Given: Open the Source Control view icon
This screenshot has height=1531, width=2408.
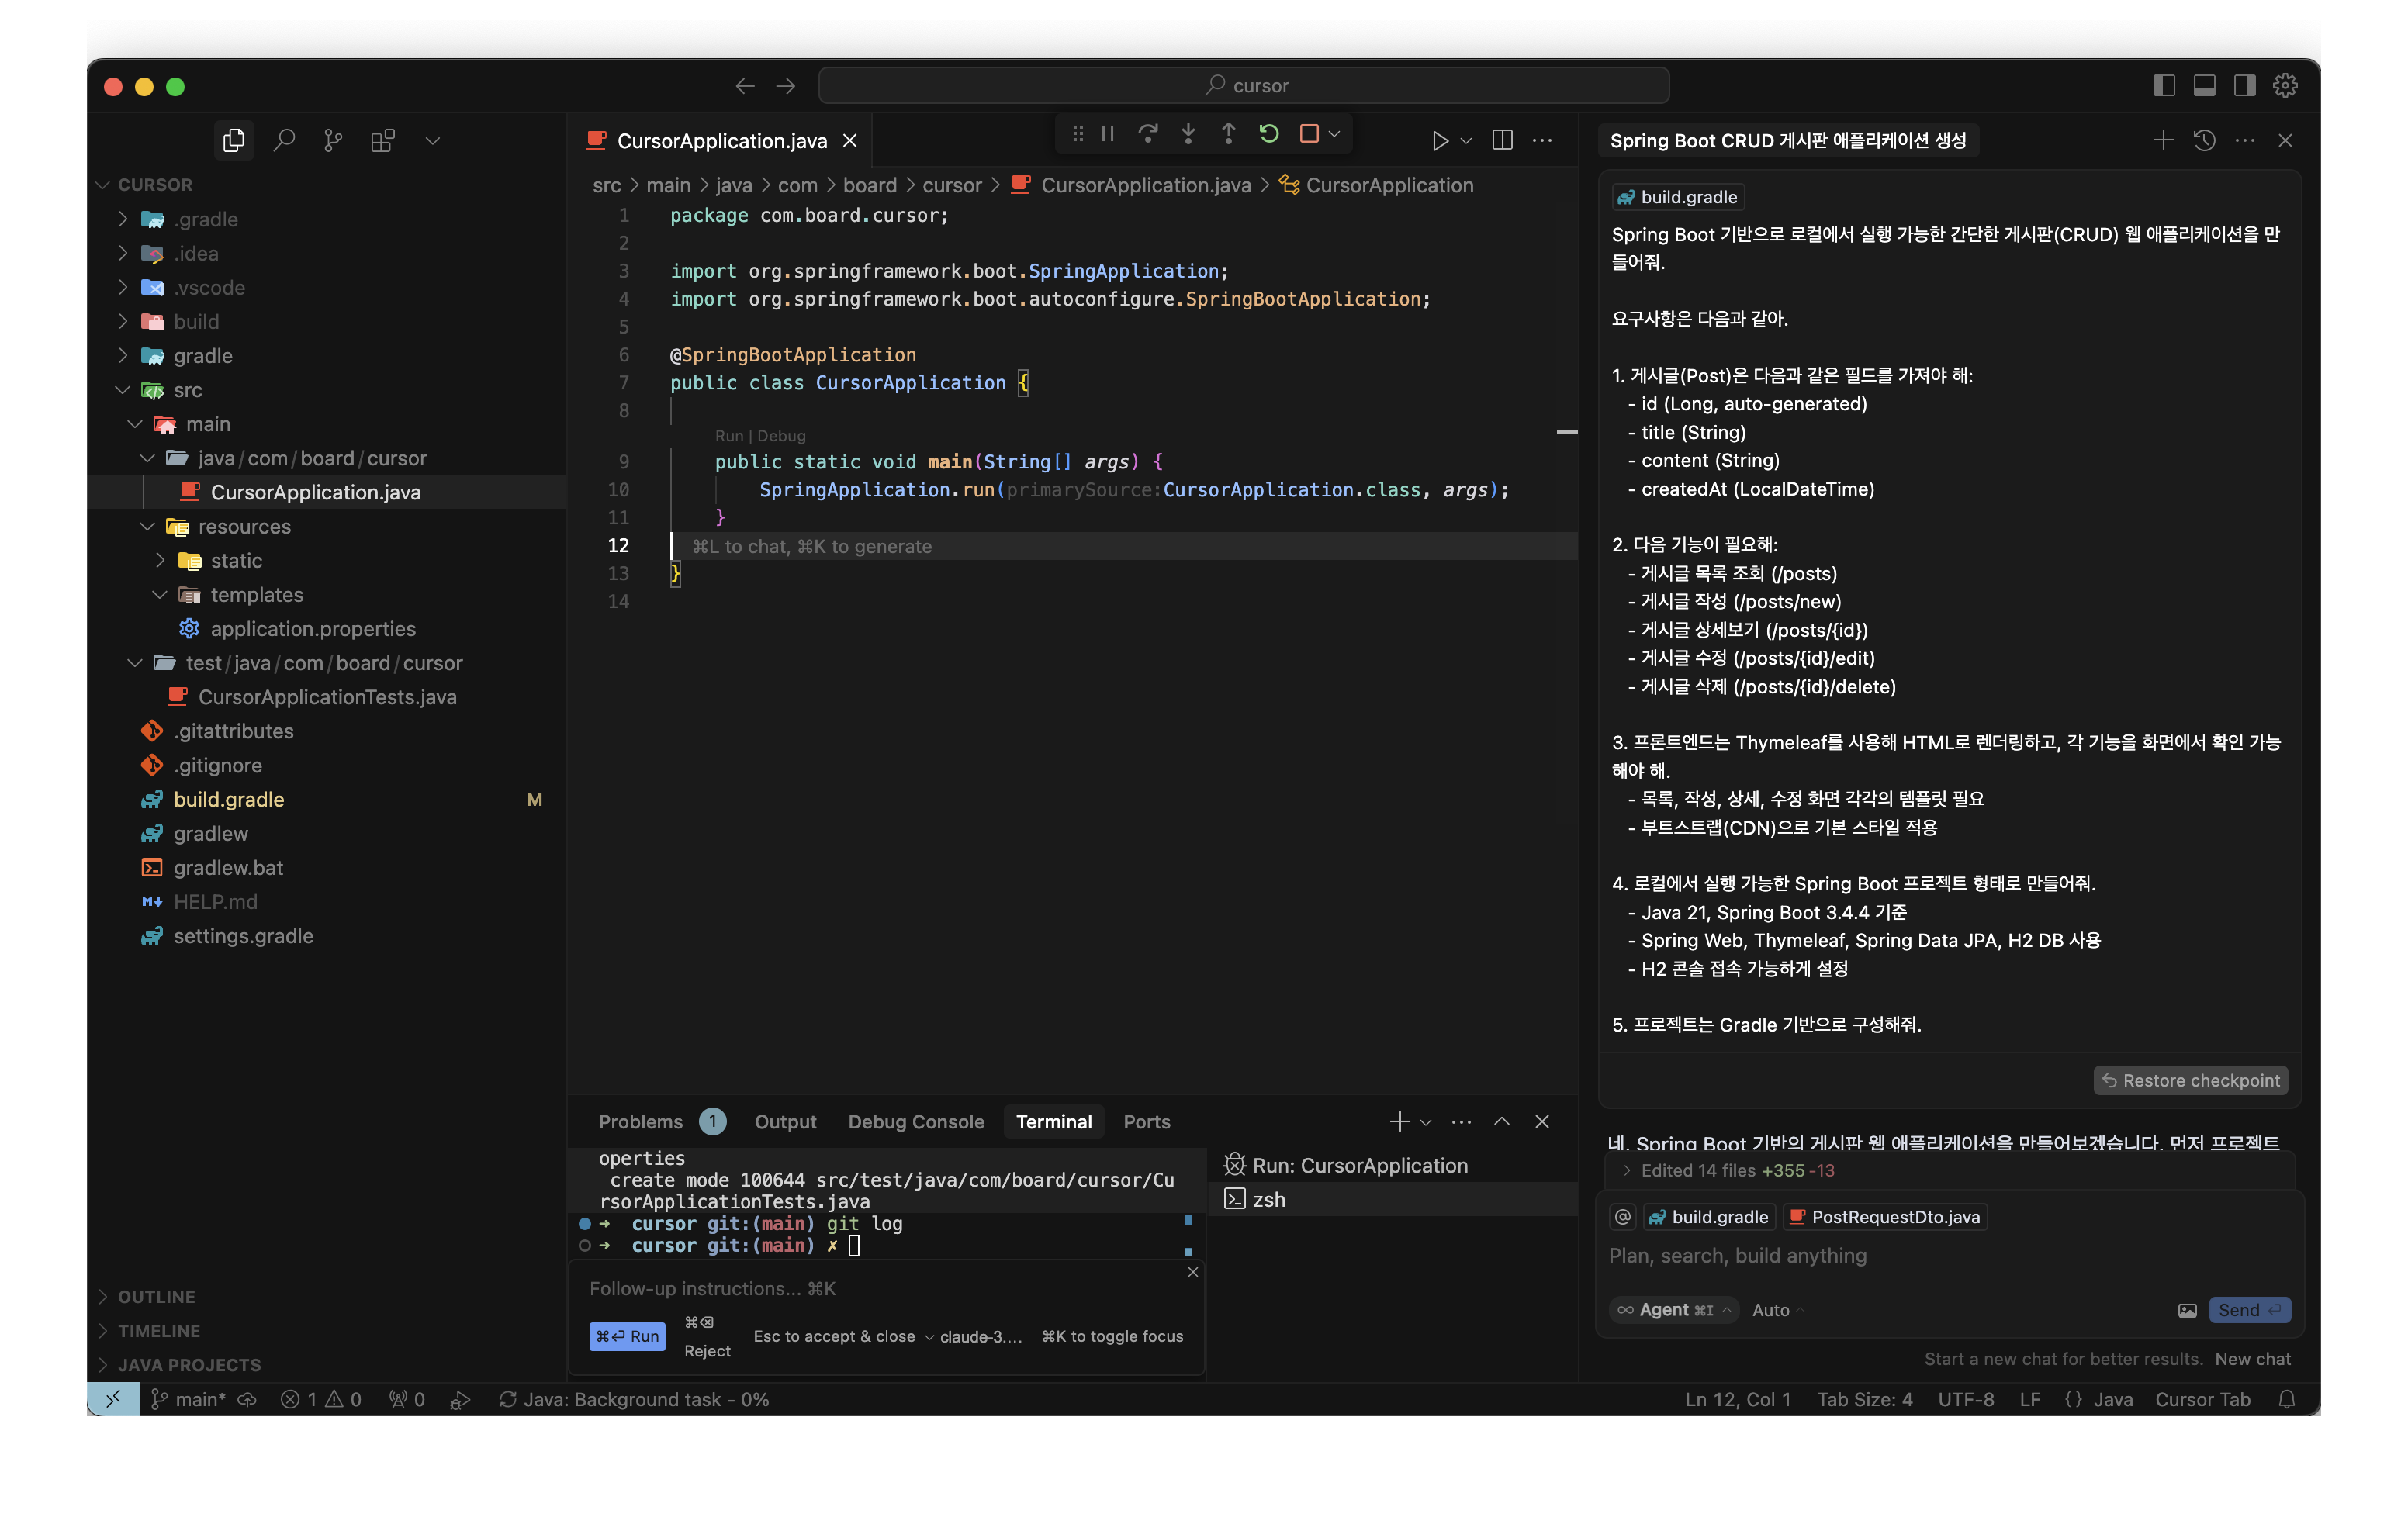Looking at the screenshot, I should coord(333,141).
